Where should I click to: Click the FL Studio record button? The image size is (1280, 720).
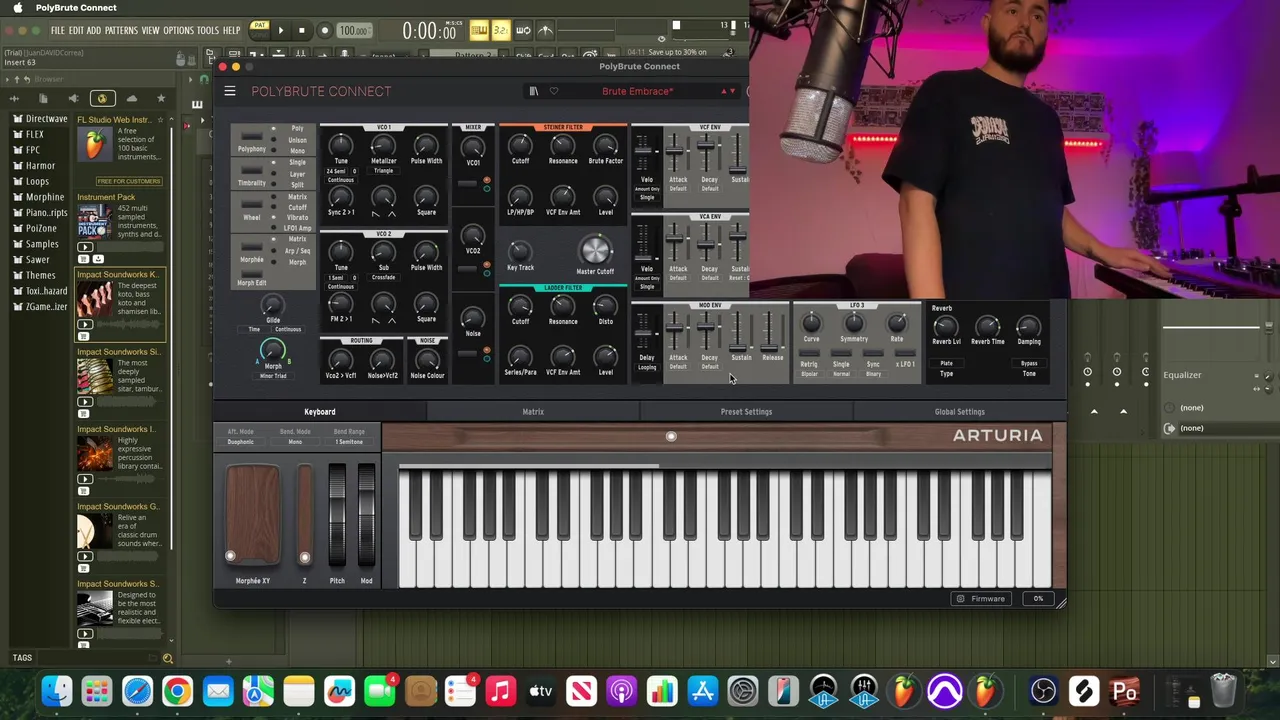(324, 31)
